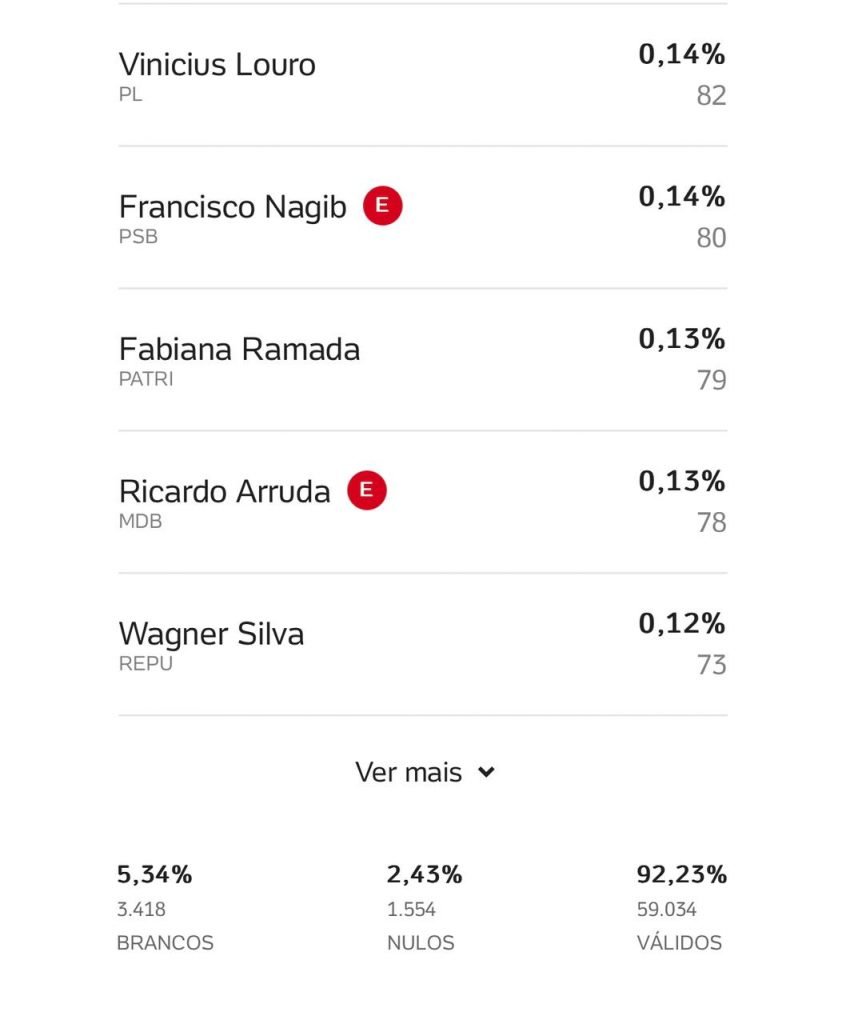The height and width of the screenshot is (1024, 846).
Task: Click the 5,34% Brancos percentage
Action: pos(154,874)
